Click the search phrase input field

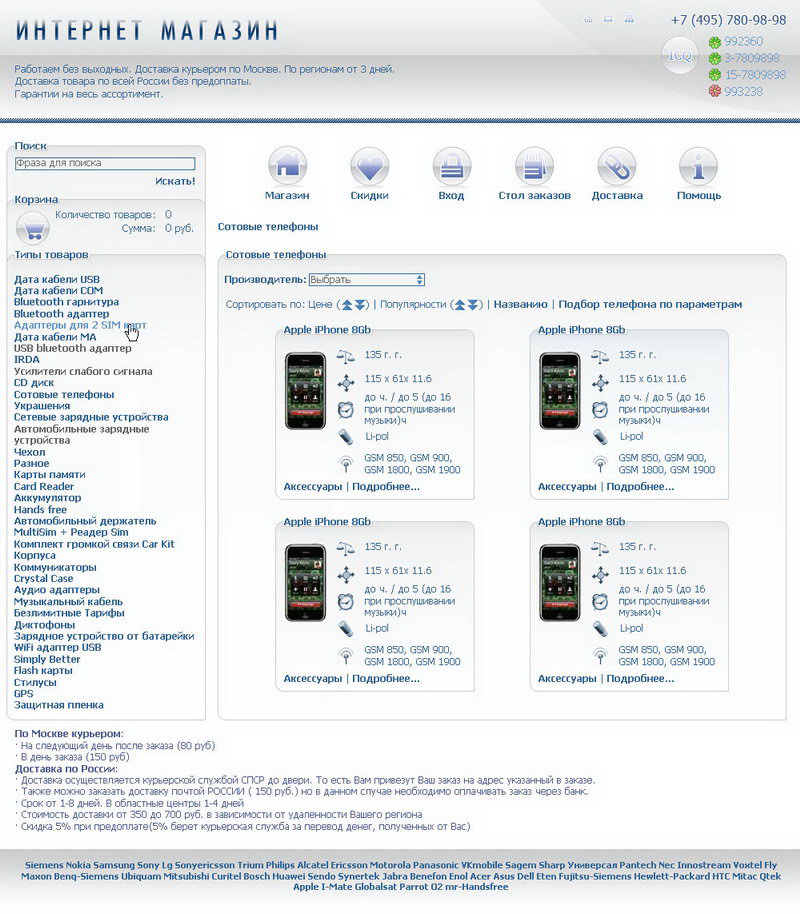point(105,163)
